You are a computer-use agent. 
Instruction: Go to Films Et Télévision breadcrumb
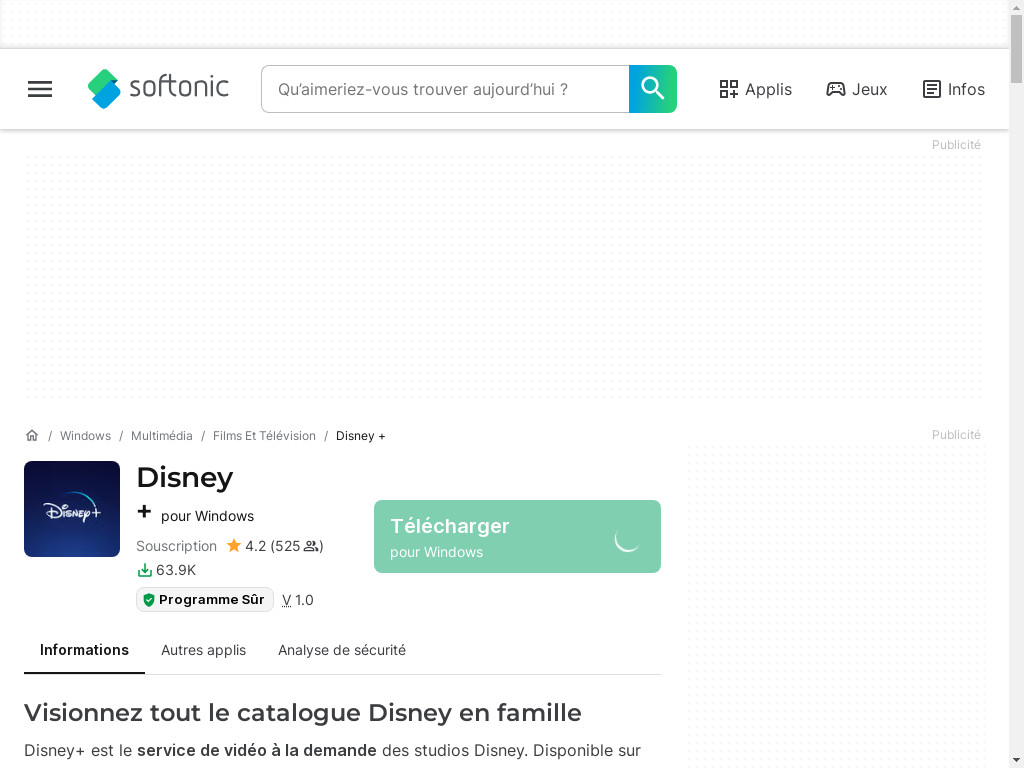pos(264,436)
